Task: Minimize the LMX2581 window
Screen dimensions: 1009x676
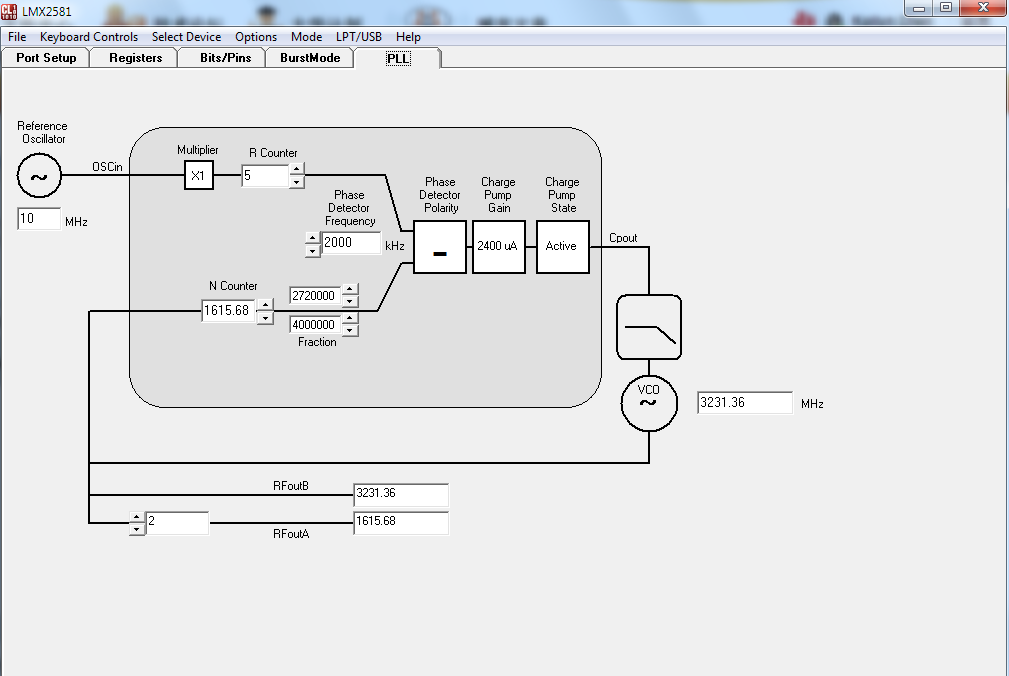Action: (x=918, y=8)
